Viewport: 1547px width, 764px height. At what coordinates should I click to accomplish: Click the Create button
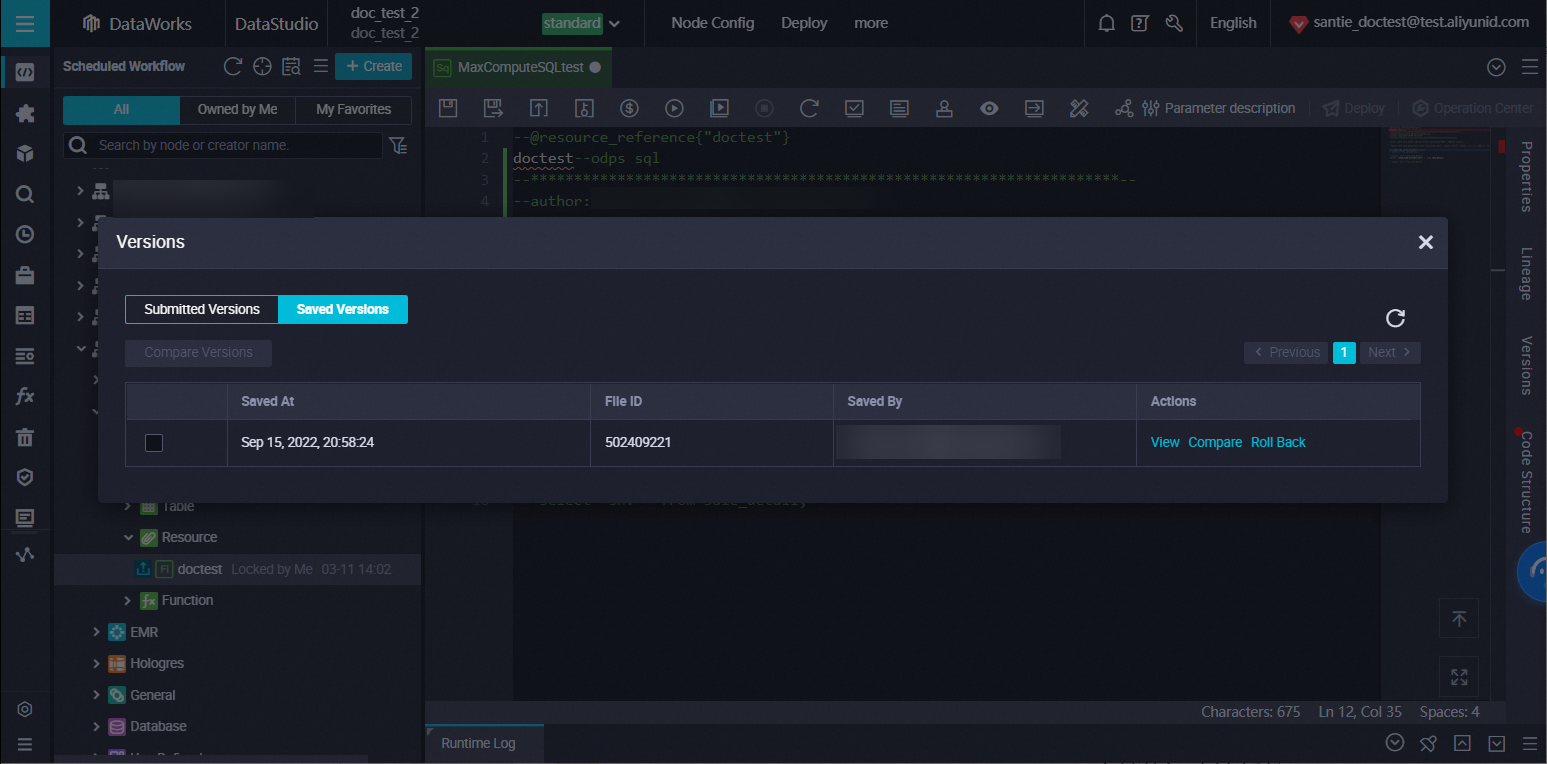coord(374,66)
